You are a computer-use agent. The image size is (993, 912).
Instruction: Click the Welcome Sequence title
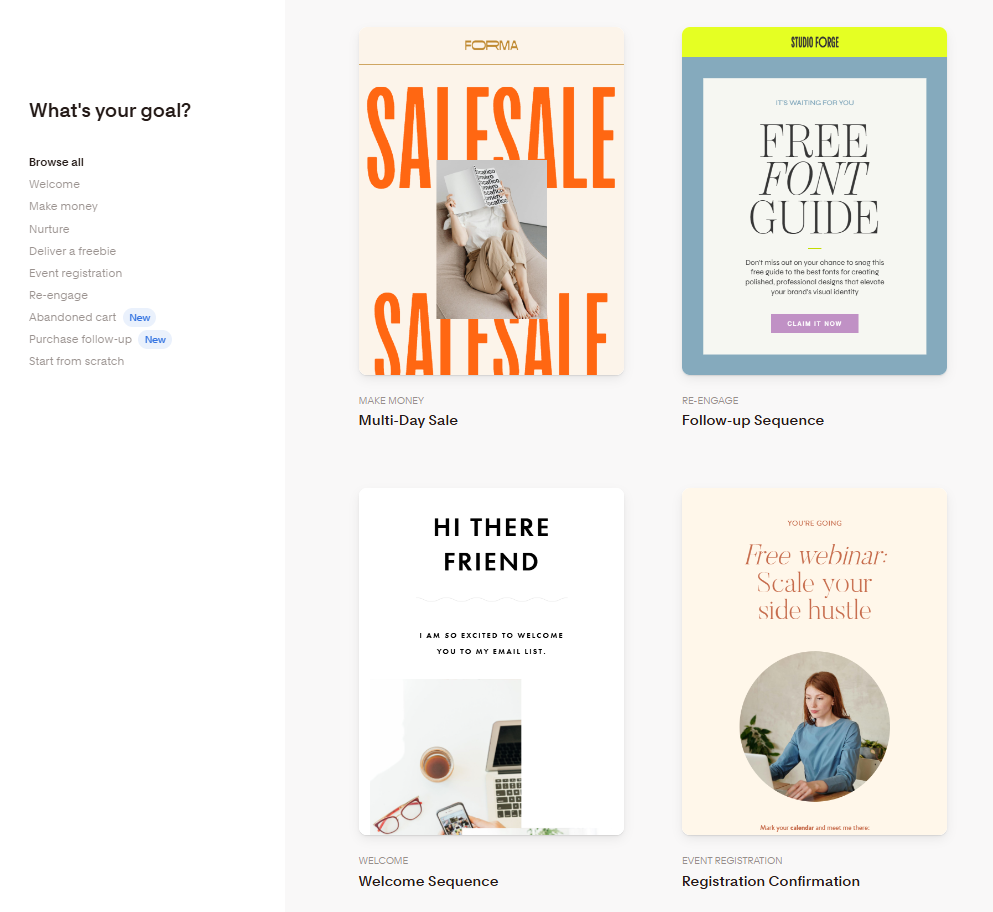click(x=429, y=882)
